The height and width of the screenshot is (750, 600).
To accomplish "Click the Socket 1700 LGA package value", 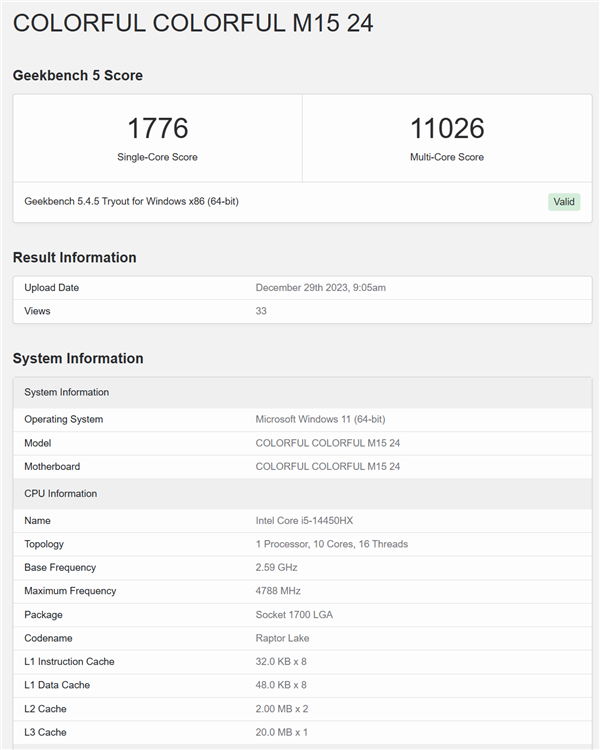I will [x=296, y=615].
